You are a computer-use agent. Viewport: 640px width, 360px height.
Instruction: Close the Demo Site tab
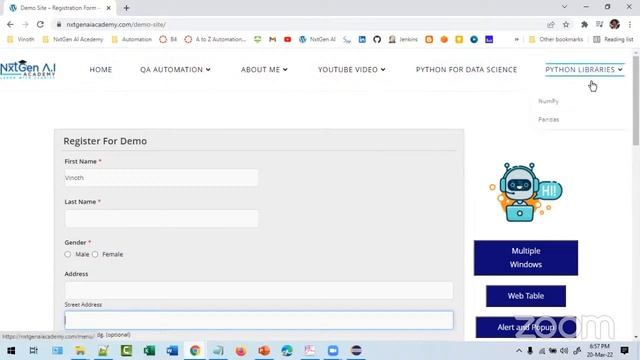tap(109, 8)
